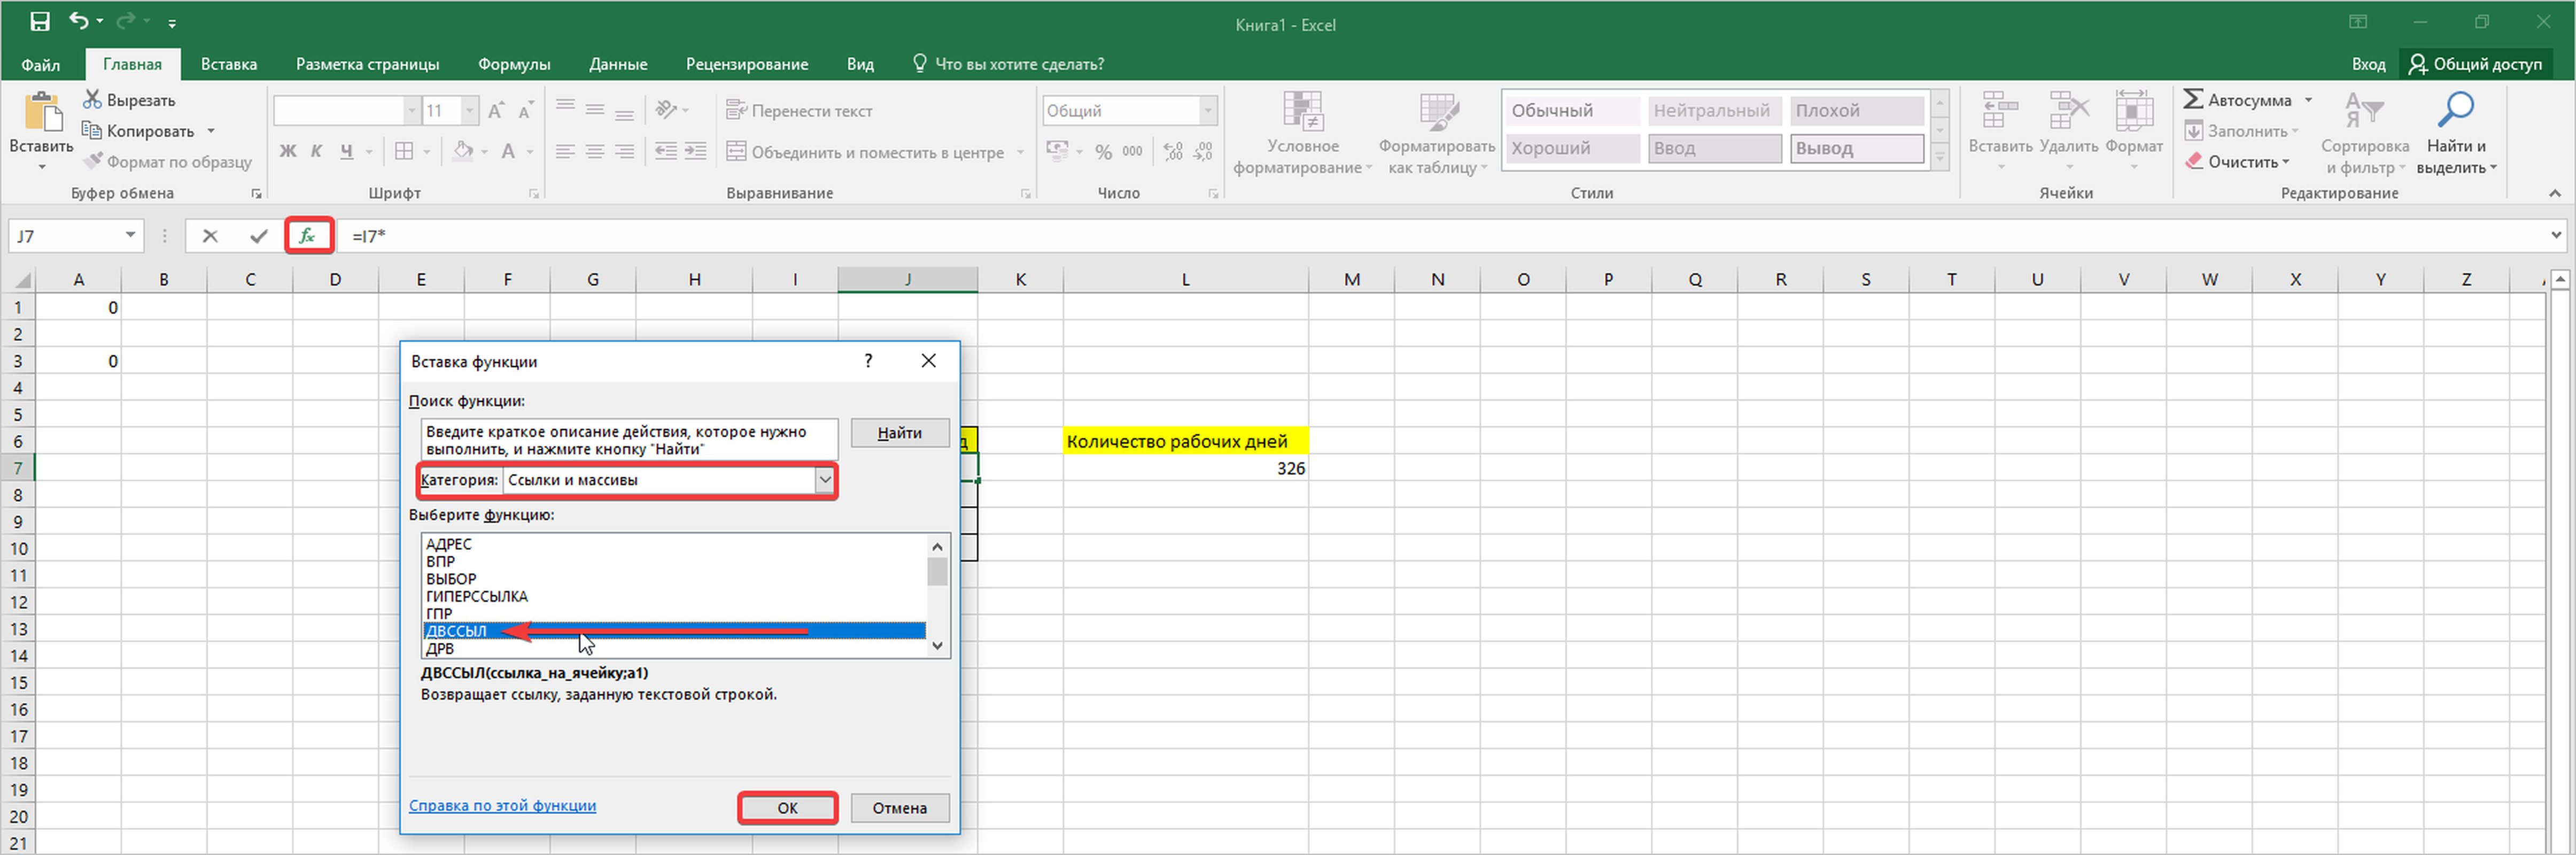Open the Справка по этой функции link
2576x855 pixels.
[502, 805]
